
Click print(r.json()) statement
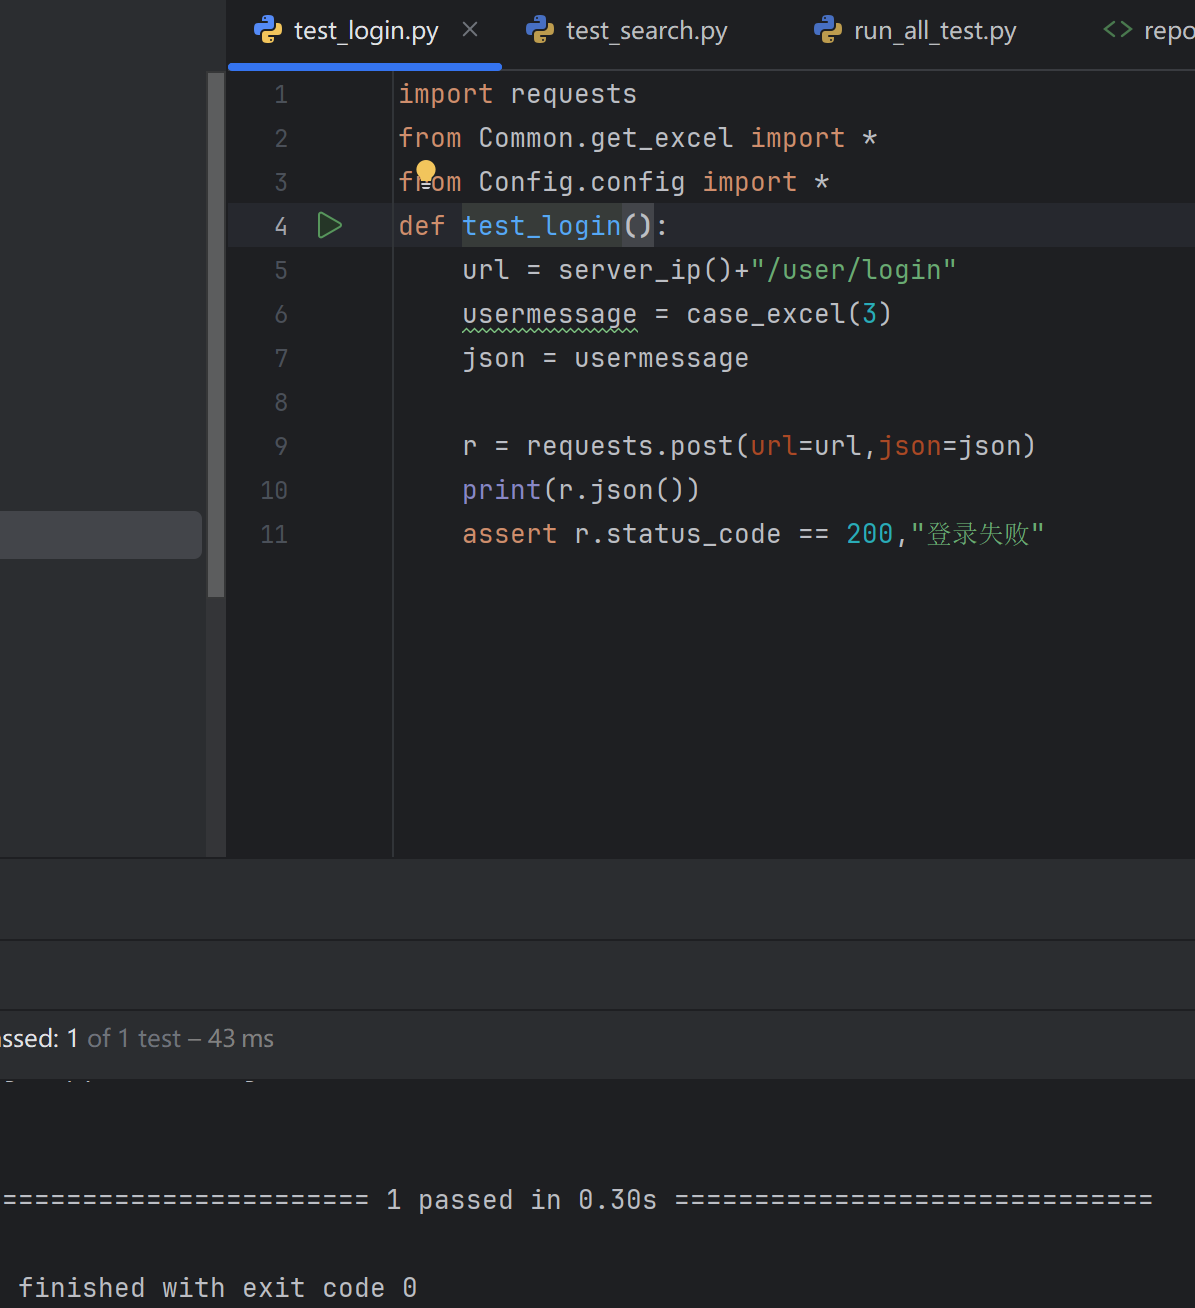pyautogui.click(x=581, y=490)
